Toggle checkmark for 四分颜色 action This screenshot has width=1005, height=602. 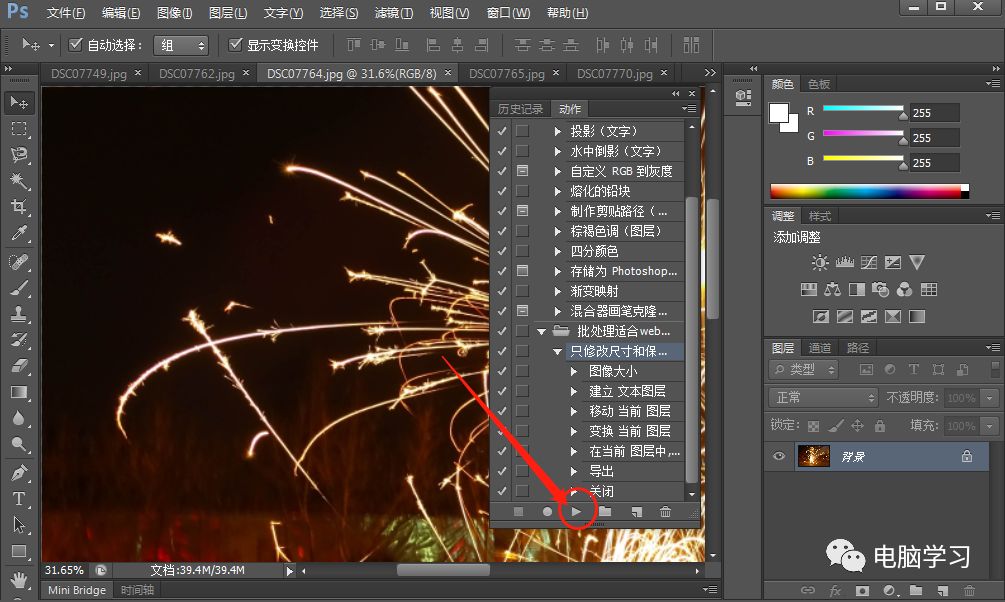(502, 251)
